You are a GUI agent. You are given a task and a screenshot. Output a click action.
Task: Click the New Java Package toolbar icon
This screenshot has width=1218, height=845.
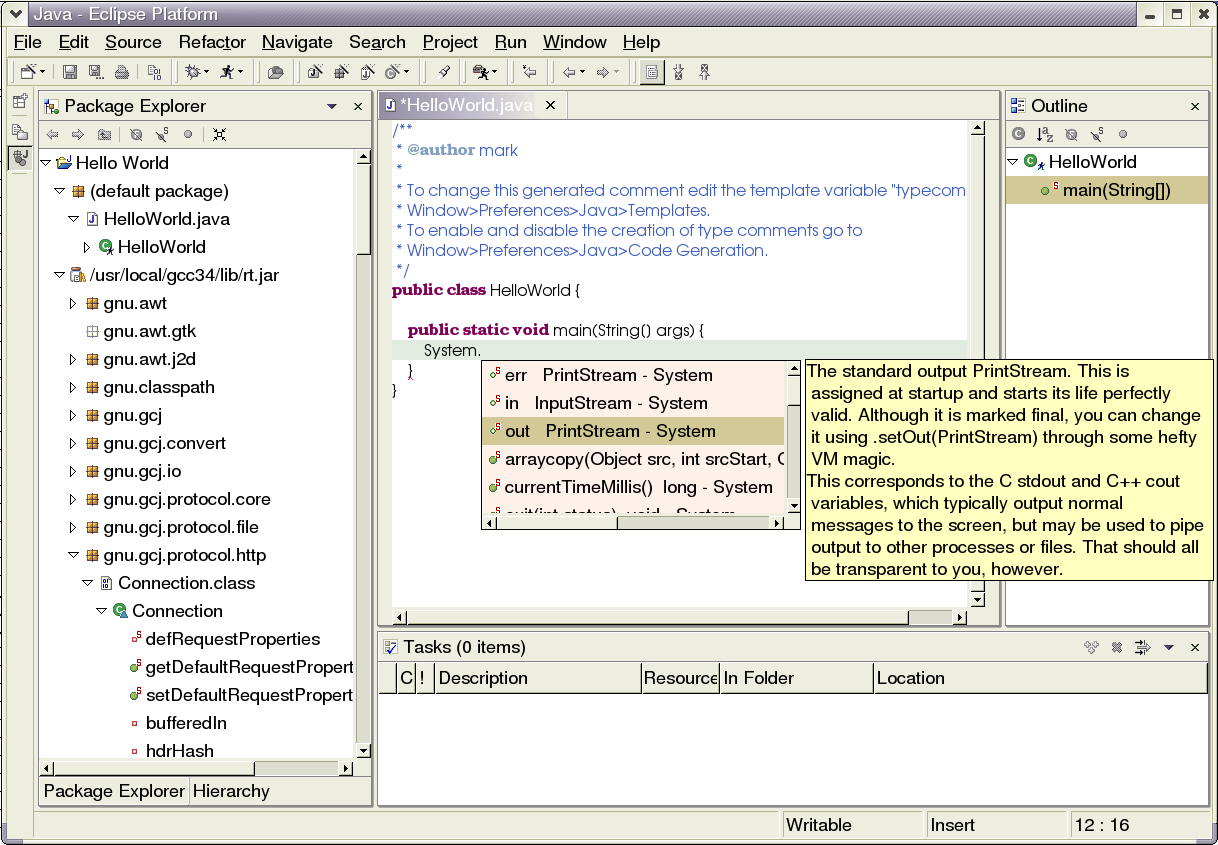click(x=341, y=72)
